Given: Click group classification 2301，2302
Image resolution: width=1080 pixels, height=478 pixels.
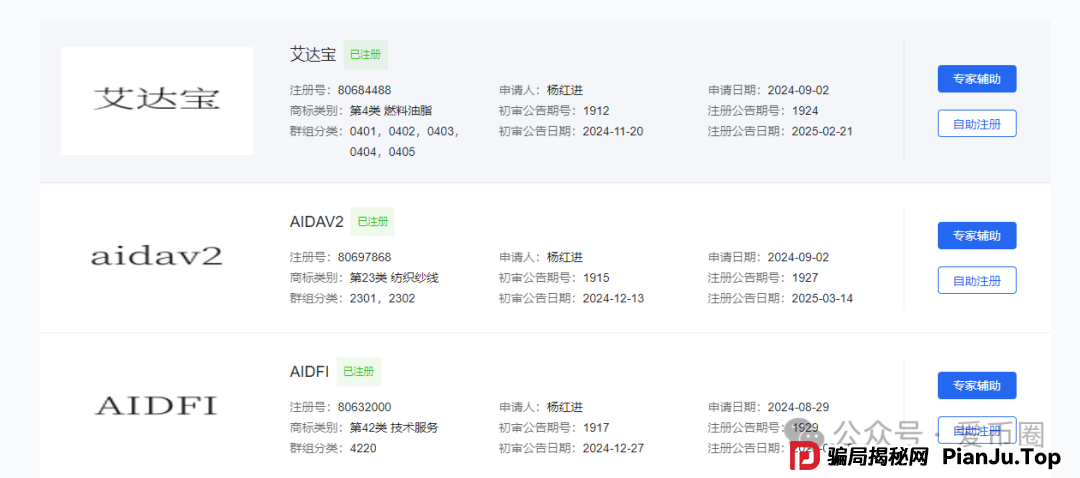Looking at the screenshot, I should [382, 299].
